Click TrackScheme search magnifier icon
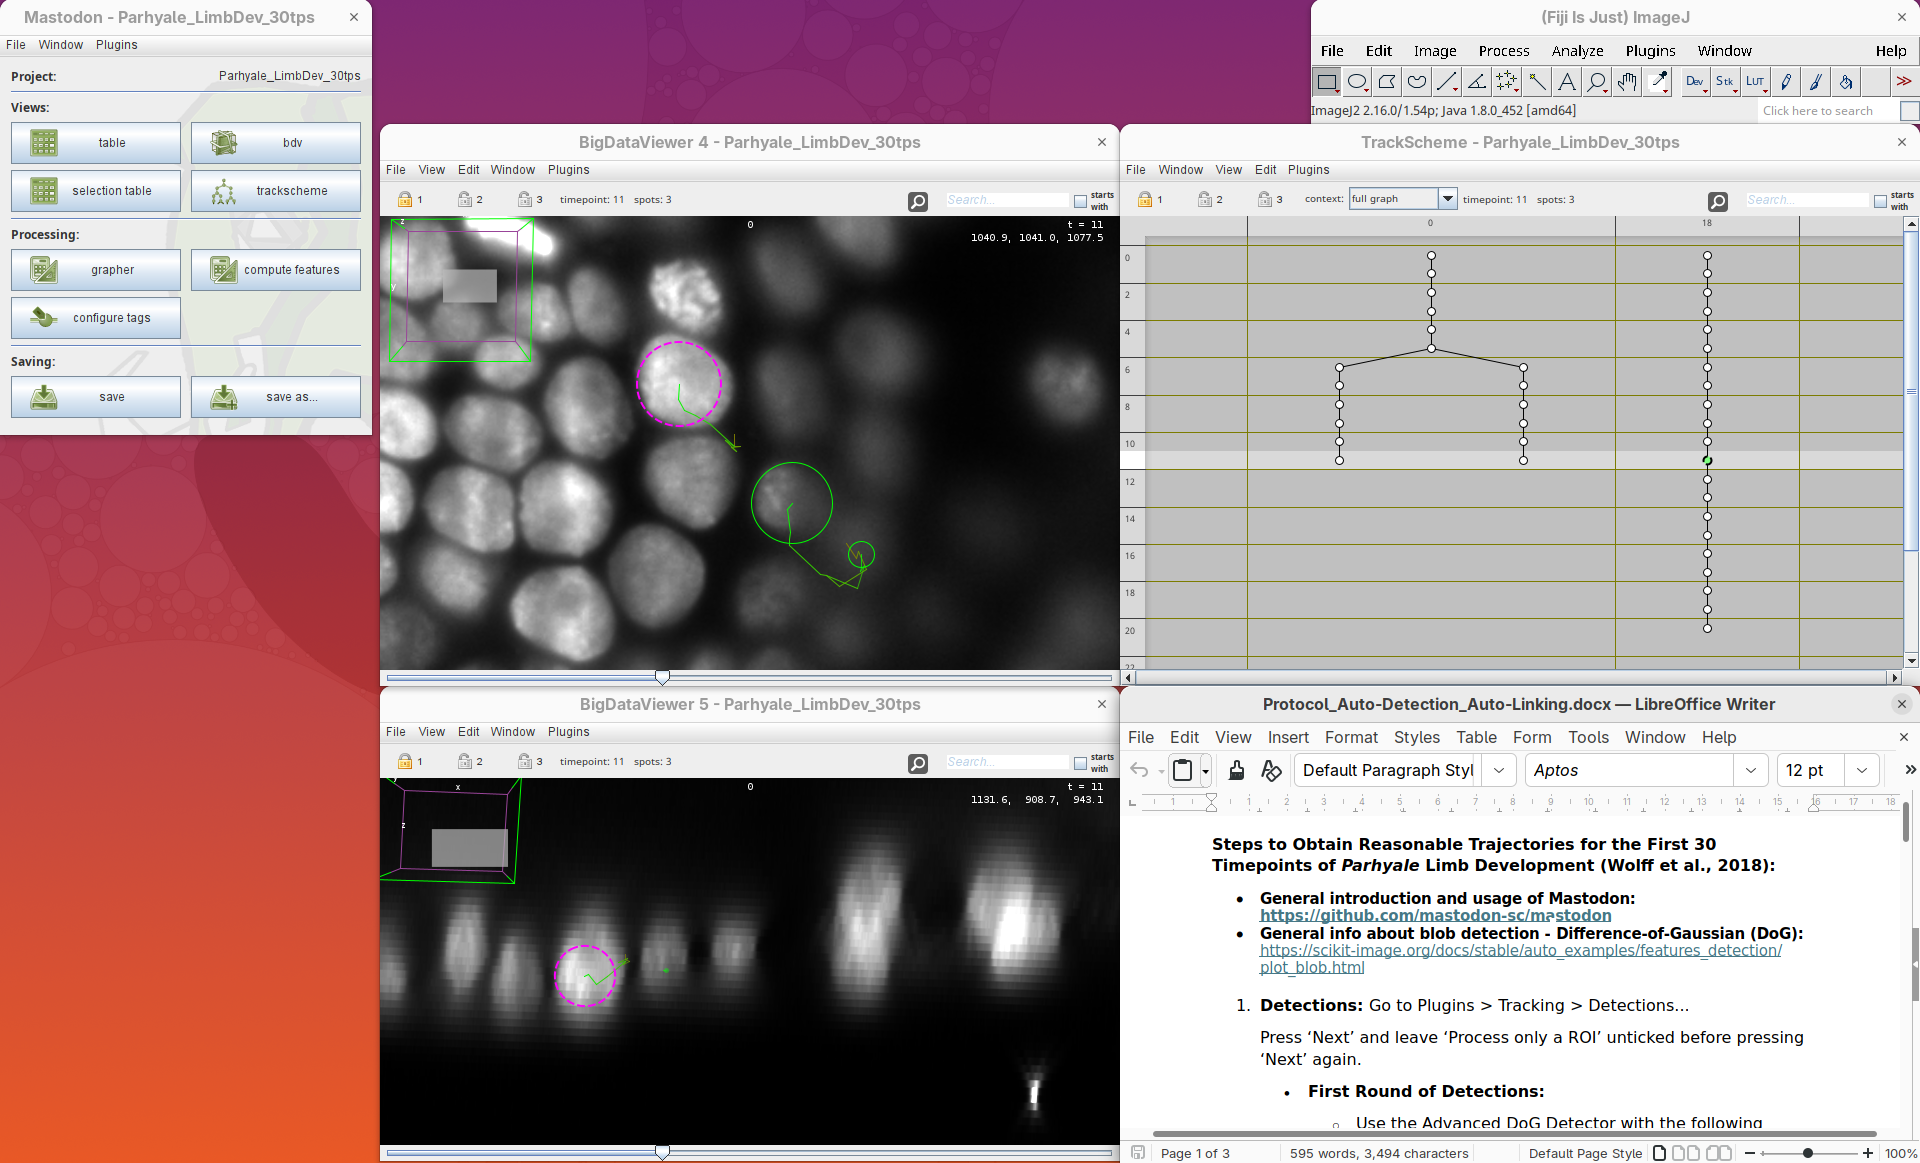The image size is (1920, 1163). point(1717,201)
